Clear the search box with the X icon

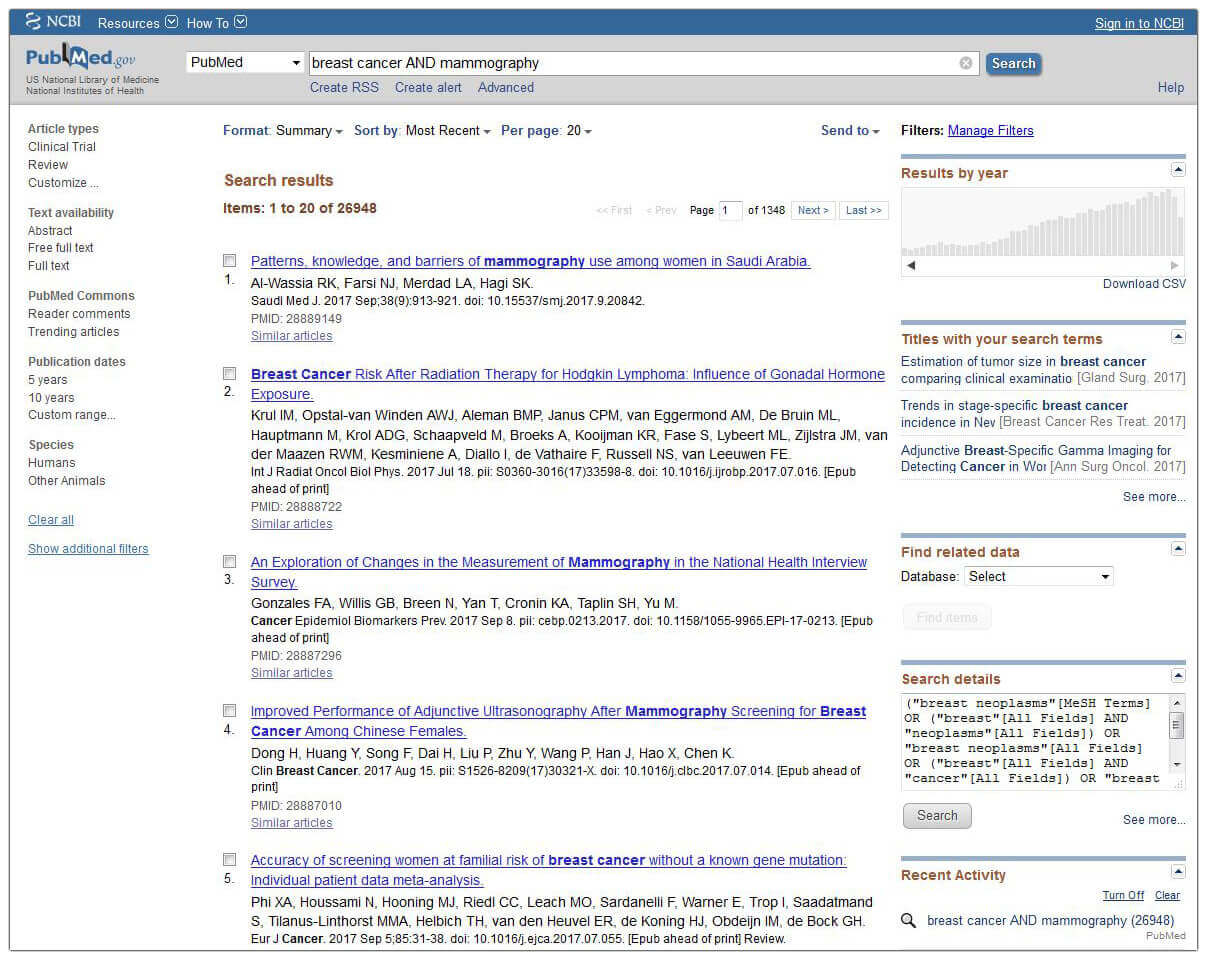pos(966,63)
